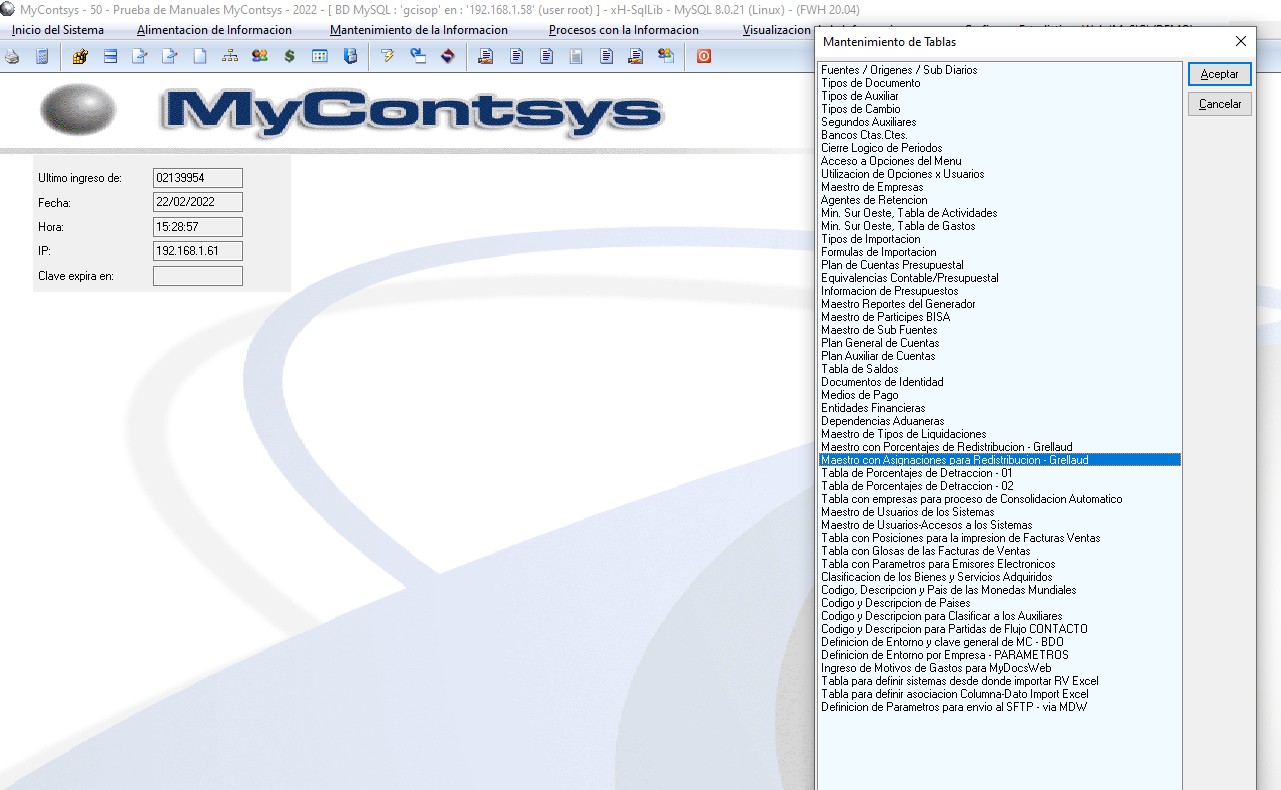Select Tipos de Cambio list entry
Image resolution: width=1281 pixels, height=790 pixels.
(x=860, y=109)
